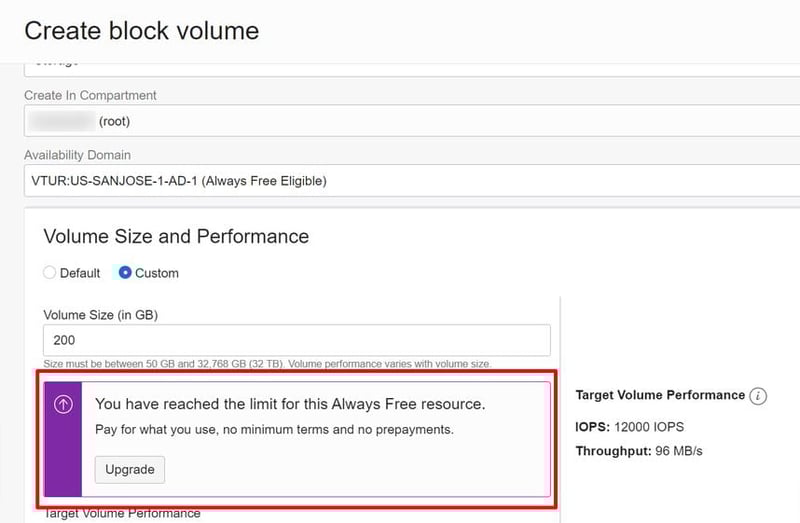
Task: Open the Availability Domain dropdown
Action: click(x=400, y=181)
